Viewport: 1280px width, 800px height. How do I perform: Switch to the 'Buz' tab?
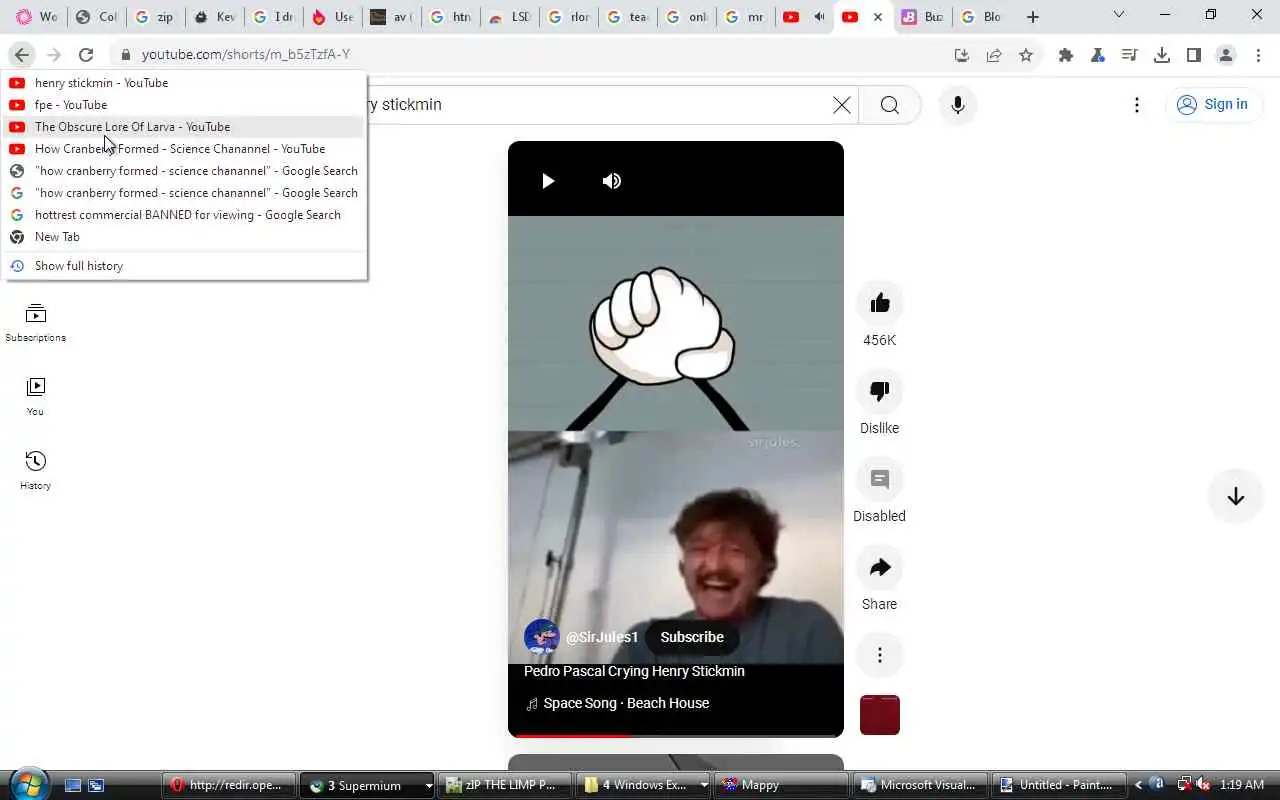923,17
